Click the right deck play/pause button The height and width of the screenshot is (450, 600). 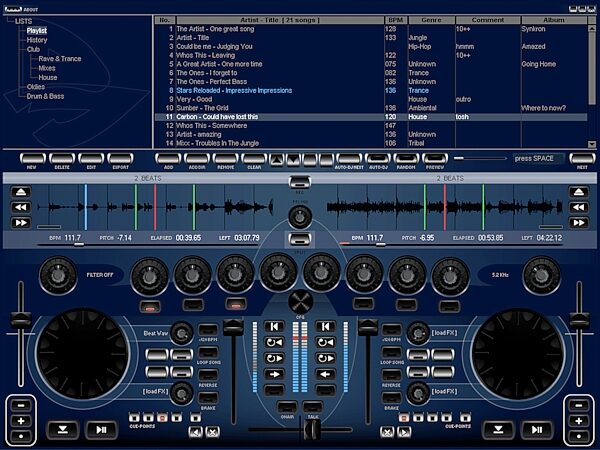click(537, 430)
